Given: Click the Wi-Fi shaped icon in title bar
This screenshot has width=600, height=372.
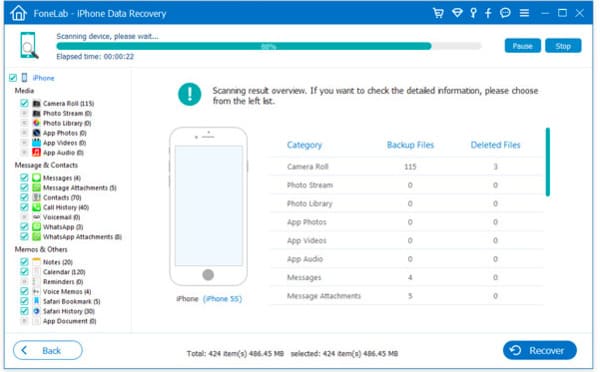Looking at the screenshot, I should [x=457, y=13].
